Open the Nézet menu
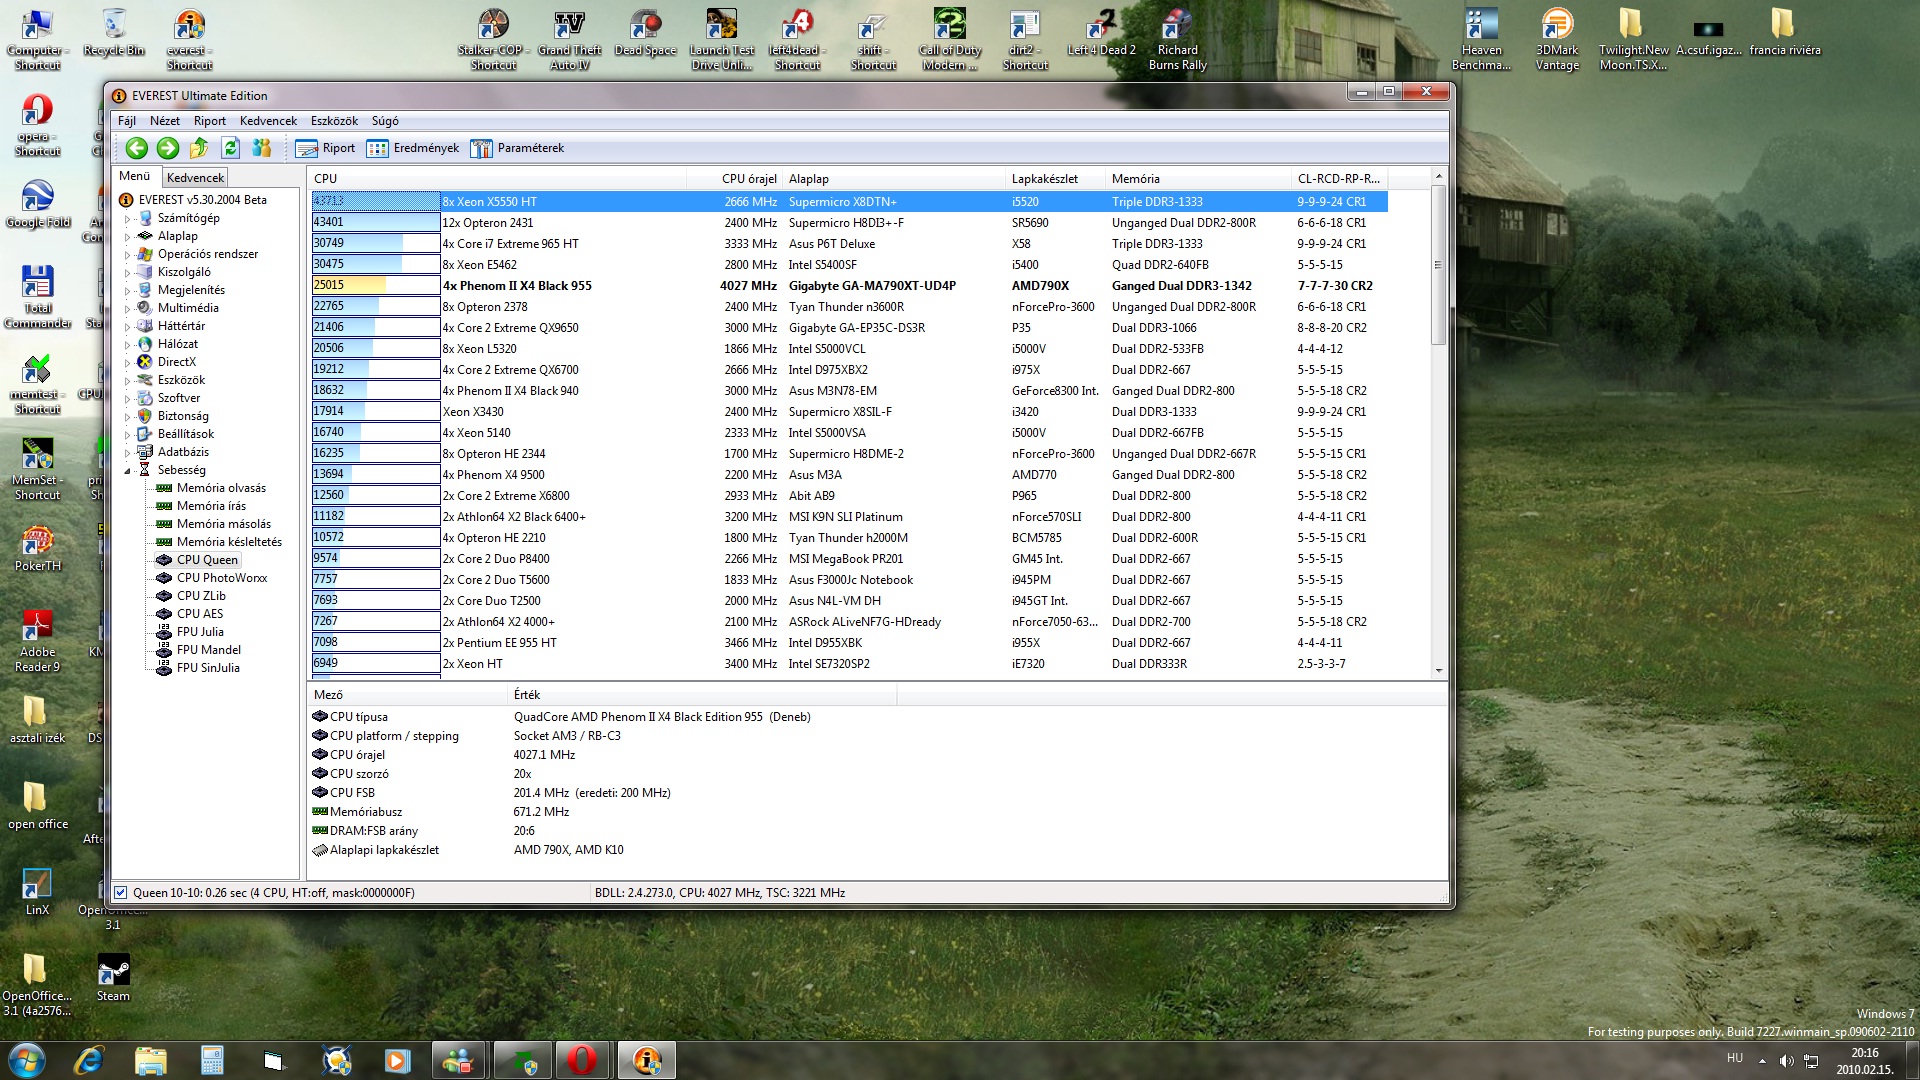Screen dimensions: 1920x1080 (165, 121)
